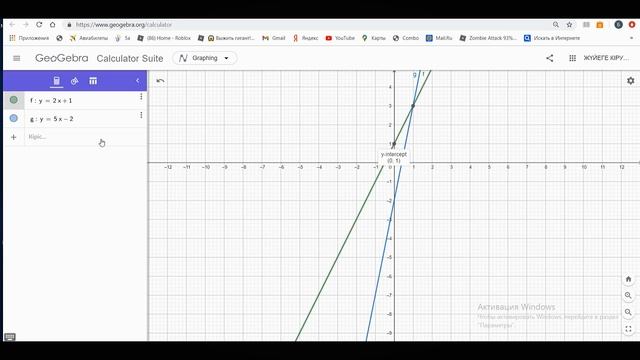The height and width of the screenshot is (360, 640).
Task: Open the Home - Roblox bookmark
Action: pos(164,38)
